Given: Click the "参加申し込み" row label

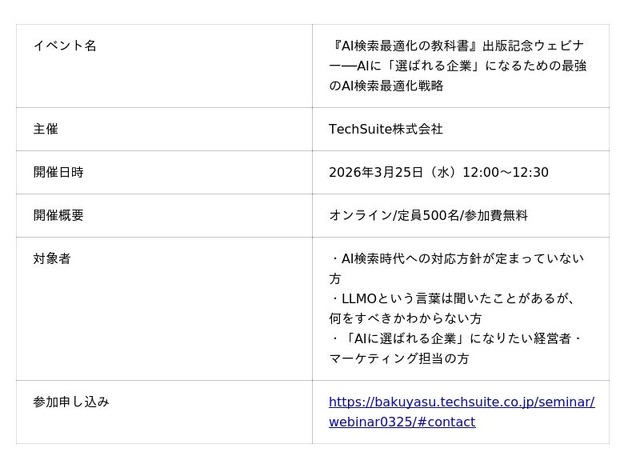Looking at the screenshot, I should (71, 402).
